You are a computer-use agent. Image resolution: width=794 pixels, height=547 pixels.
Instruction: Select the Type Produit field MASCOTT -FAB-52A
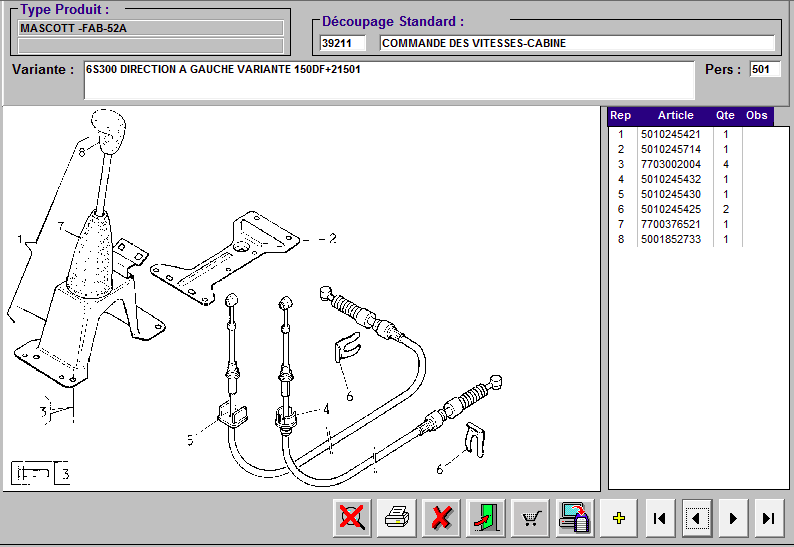coord(152,28)
